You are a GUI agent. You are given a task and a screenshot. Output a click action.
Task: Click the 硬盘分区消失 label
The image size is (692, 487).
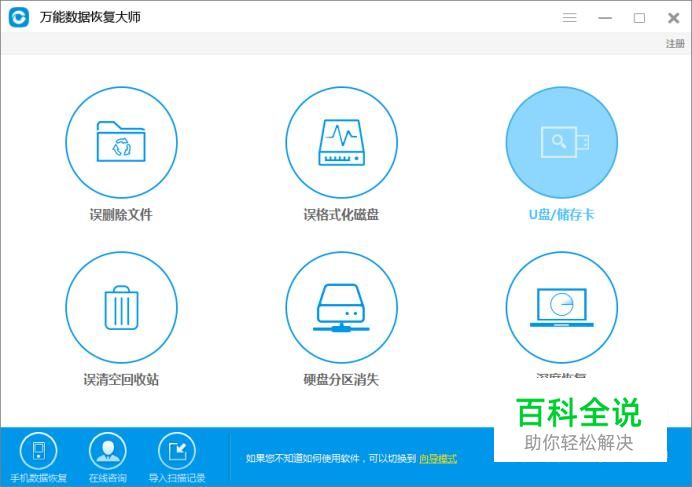(341, 380)
